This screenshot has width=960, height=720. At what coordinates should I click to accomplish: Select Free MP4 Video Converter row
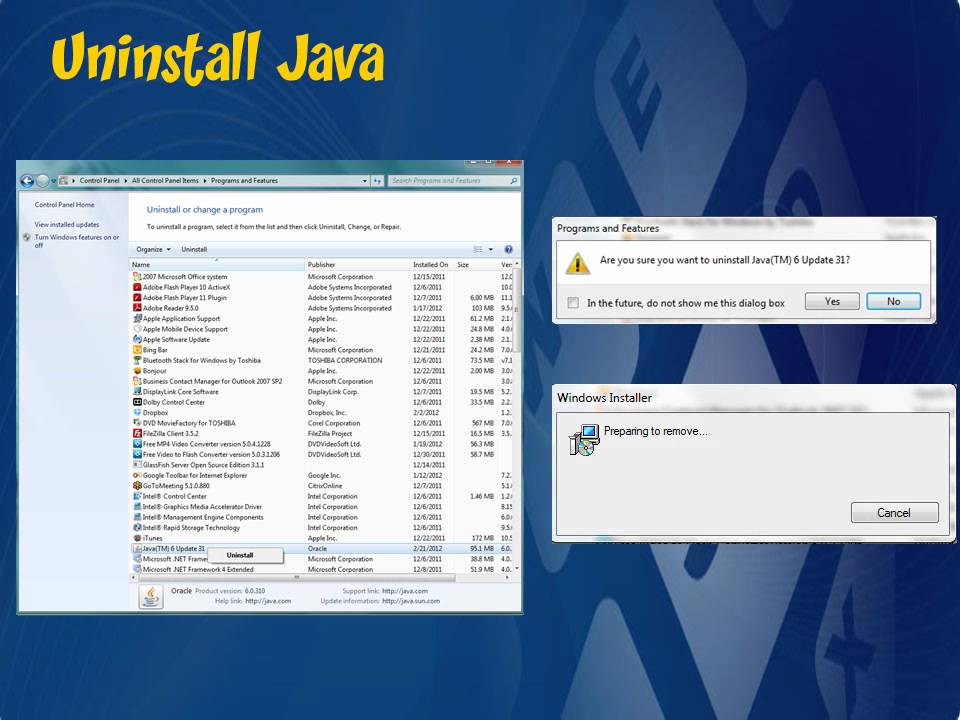click(x=321, y=444)
